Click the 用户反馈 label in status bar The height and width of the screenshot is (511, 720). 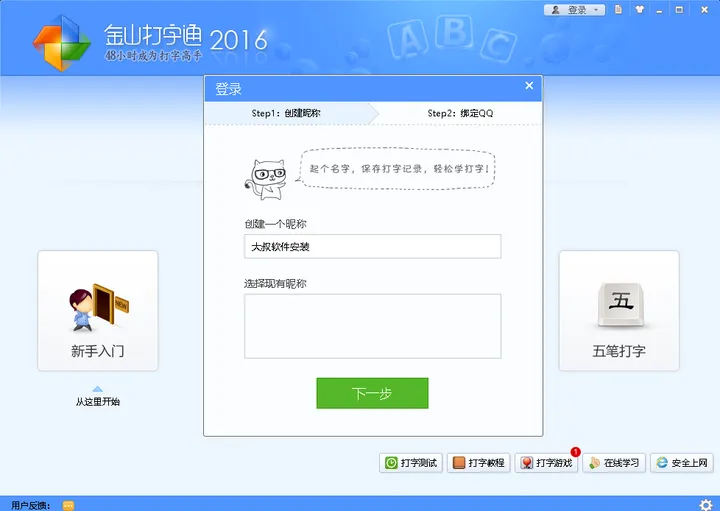click(x=31, y=505)
